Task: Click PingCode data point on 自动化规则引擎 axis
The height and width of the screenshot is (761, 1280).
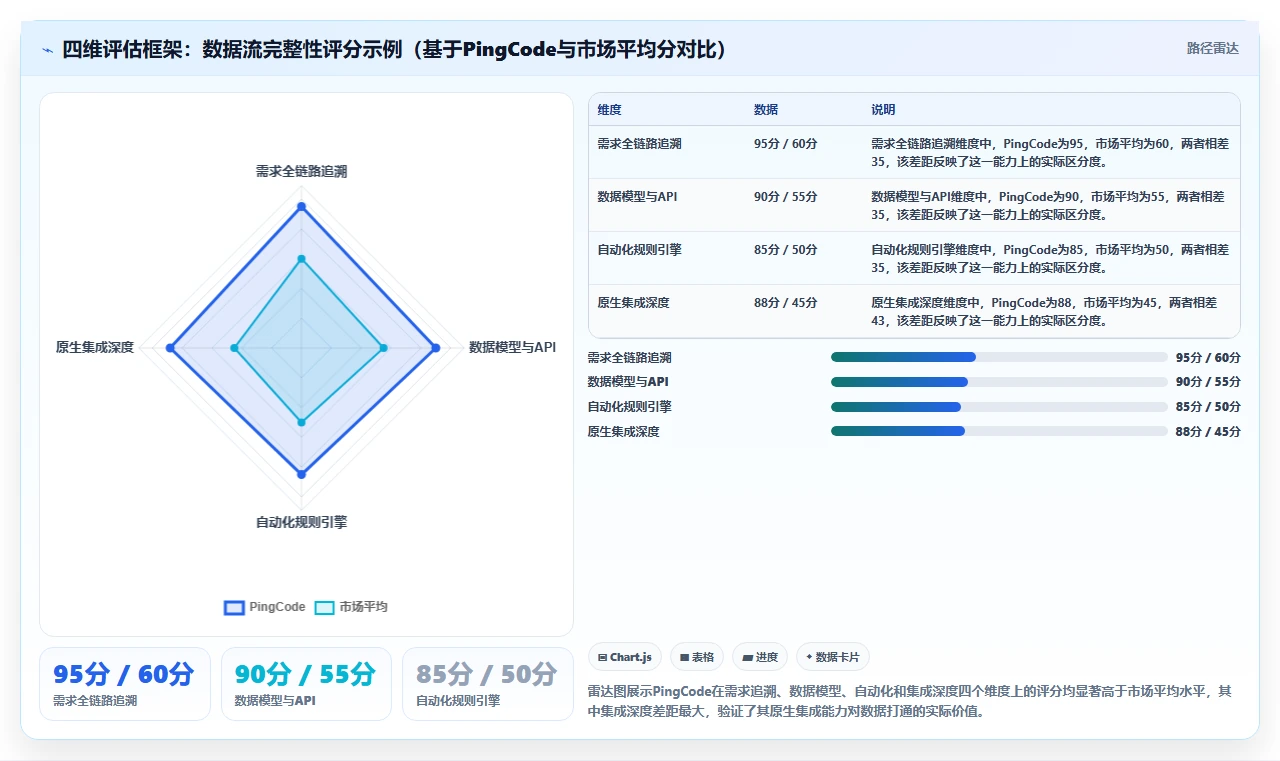Action: point(301,474)
